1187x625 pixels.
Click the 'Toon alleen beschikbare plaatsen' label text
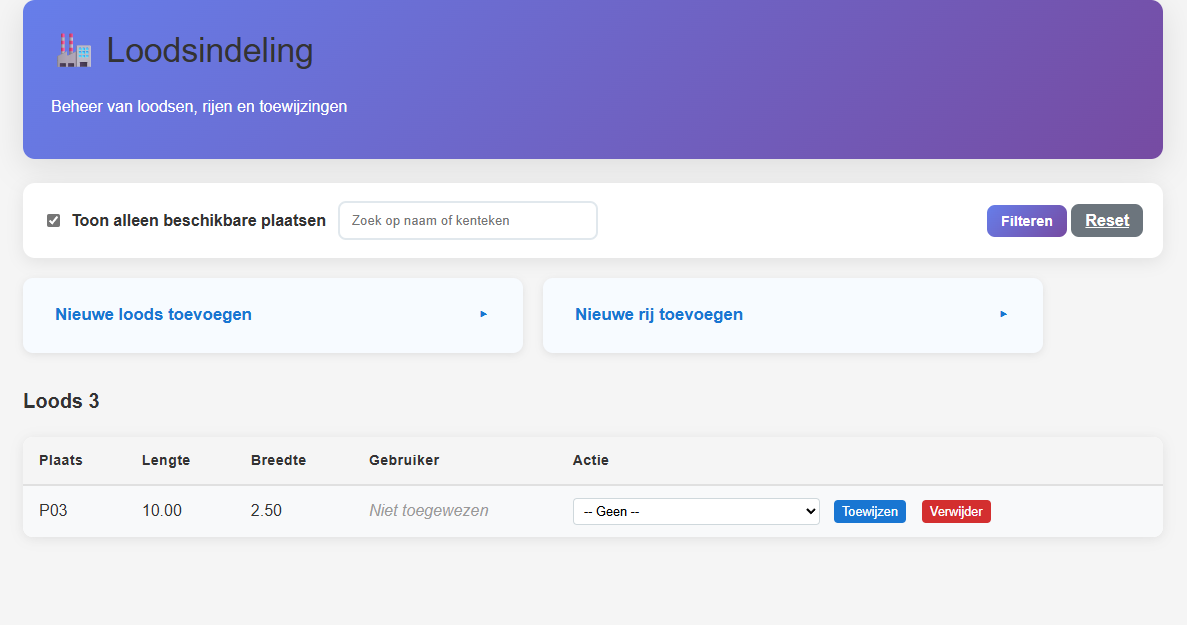tap(199, 220)
